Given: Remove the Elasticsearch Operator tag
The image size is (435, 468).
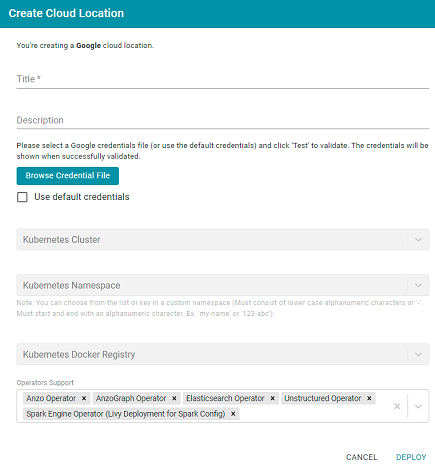Looking at the screenshot, I should coord(272,398).
